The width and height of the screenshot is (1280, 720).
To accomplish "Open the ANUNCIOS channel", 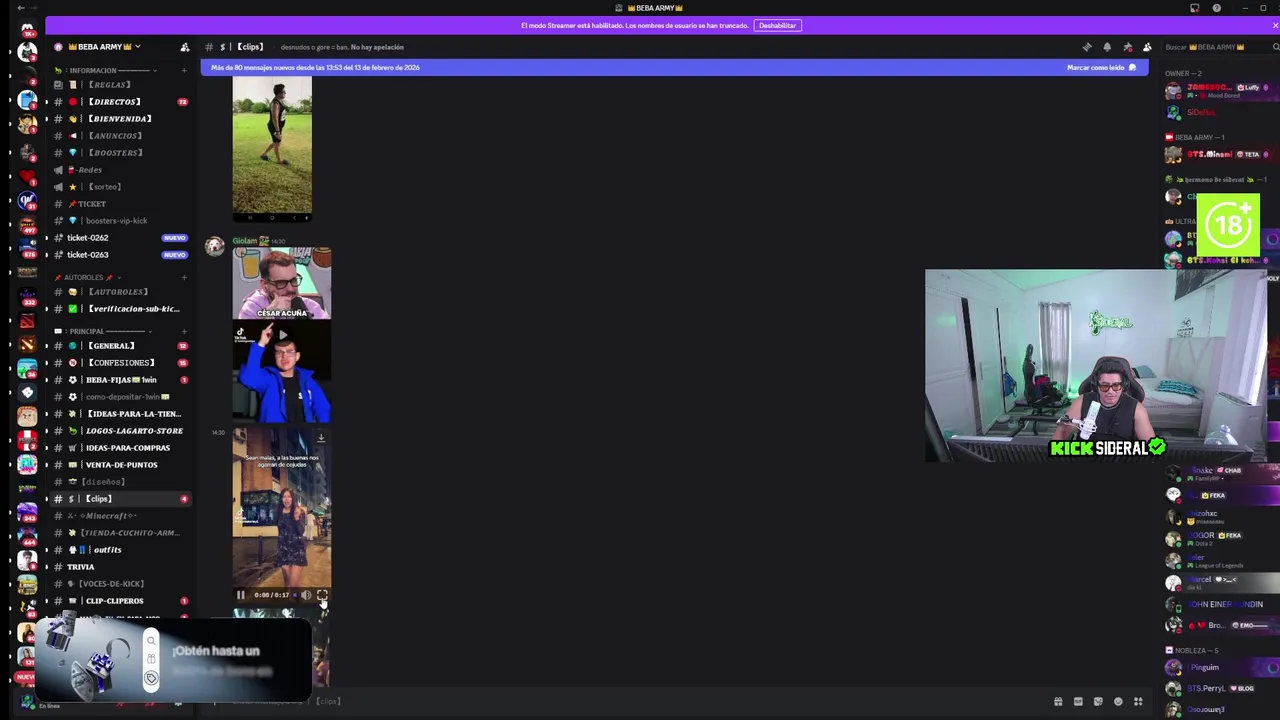I will pyautogui.click(x=120, y=136).
